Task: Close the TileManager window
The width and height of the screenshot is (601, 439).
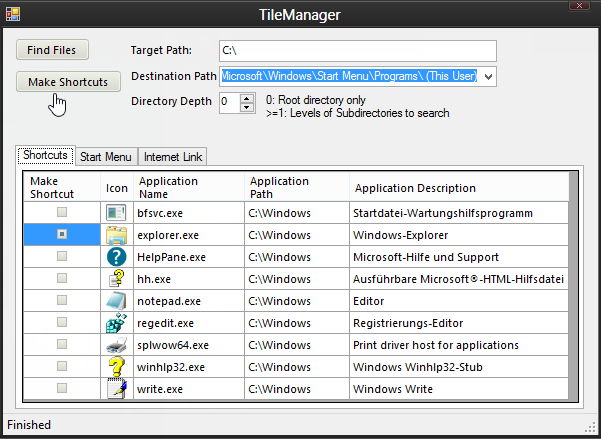Action: click(x=579, y=5)
